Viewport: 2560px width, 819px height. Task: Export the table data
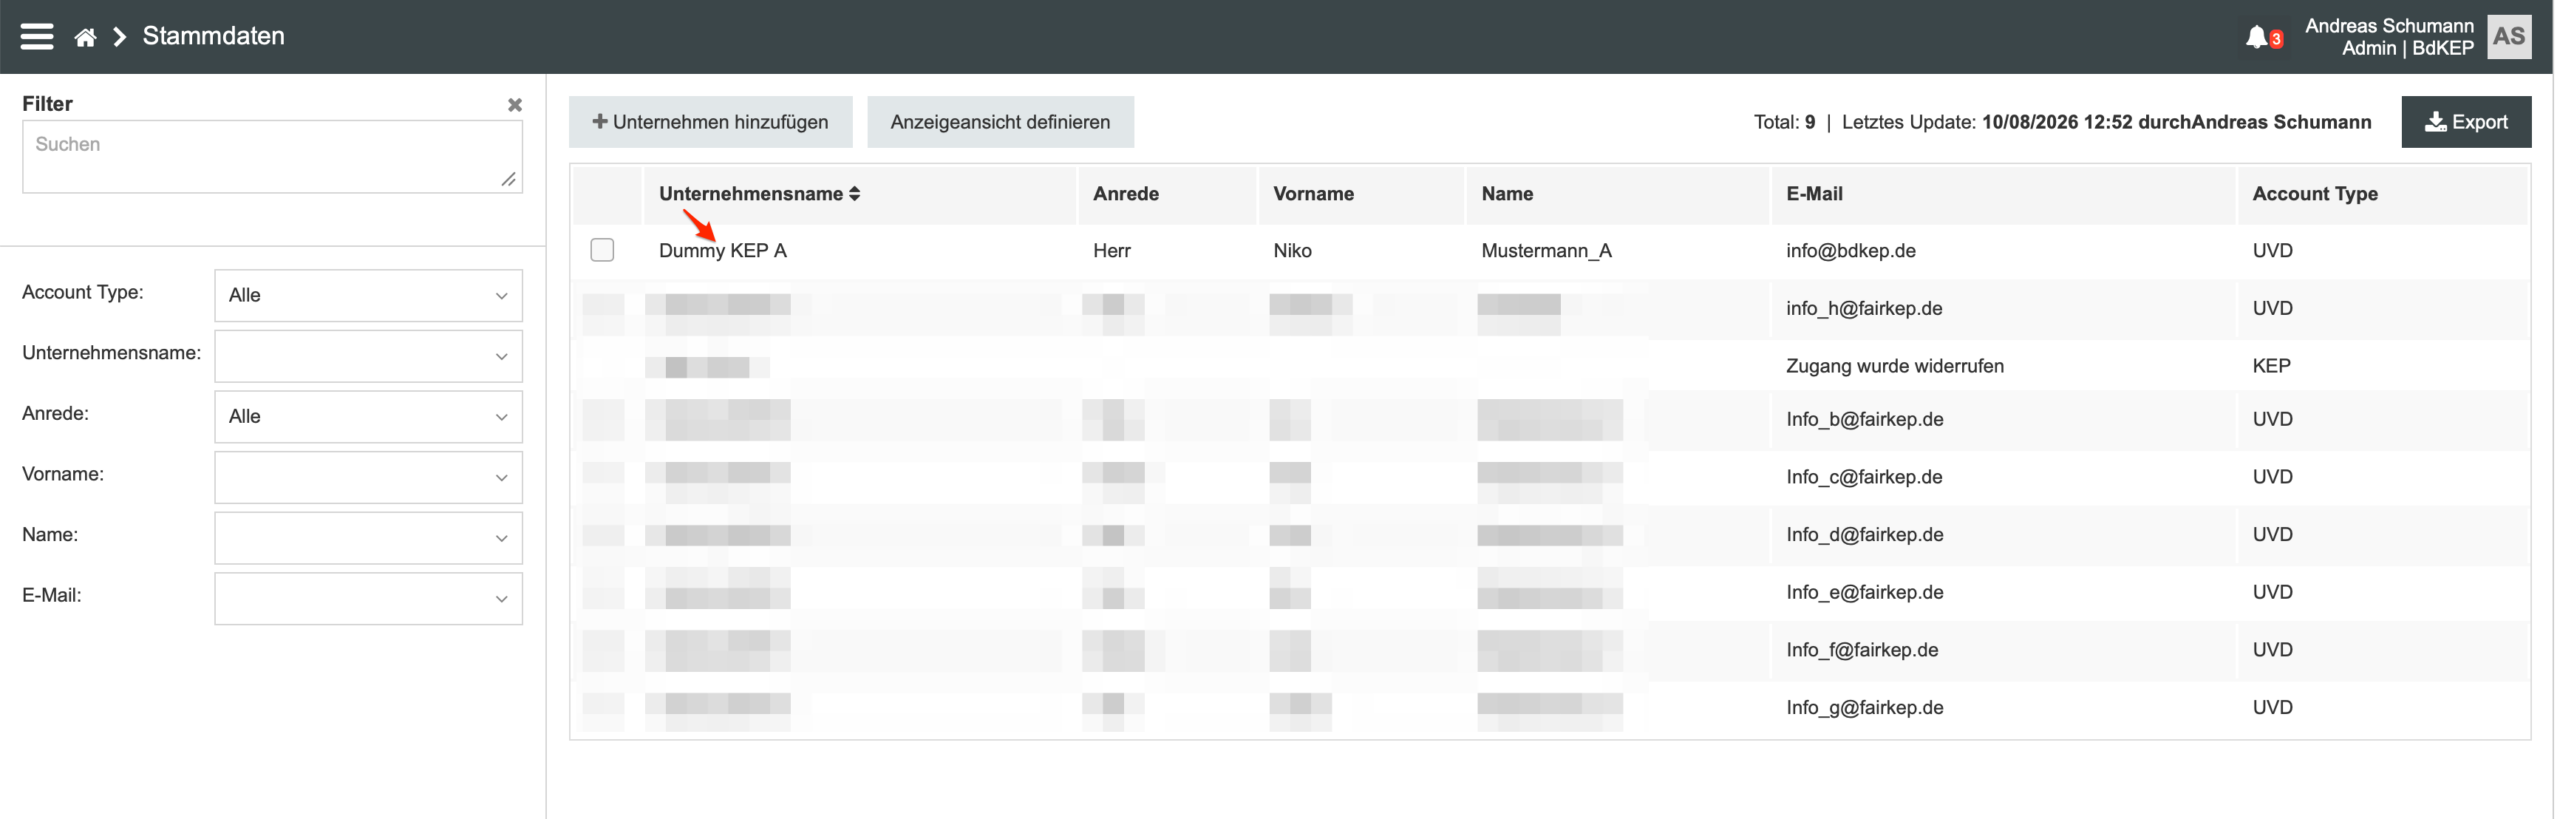2466,122
